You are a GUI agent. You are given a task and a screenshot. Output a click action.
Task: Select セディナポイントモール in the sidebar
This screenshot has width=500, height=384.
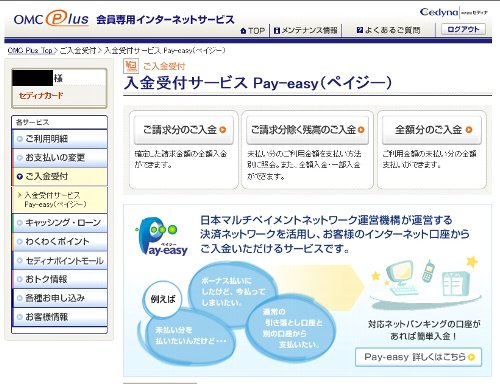pos(60,260)
